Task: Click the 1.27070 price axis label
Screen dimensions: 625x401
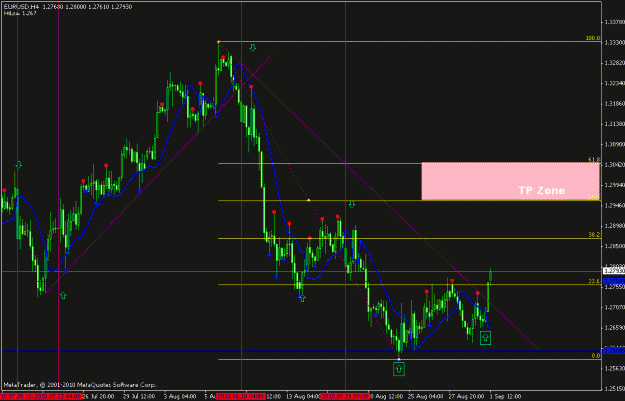Action: [614, 307]
